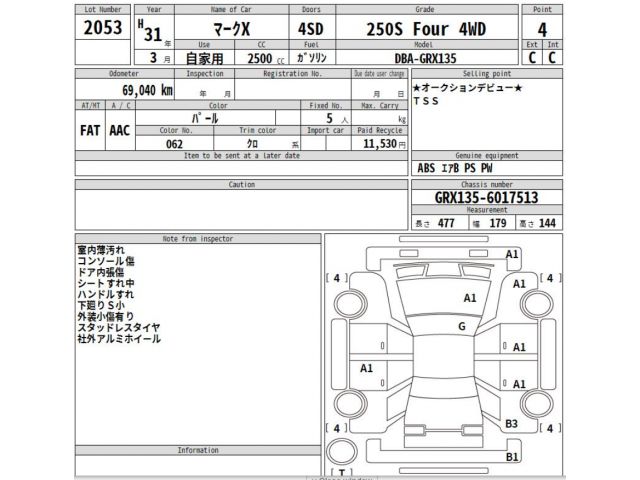Select the trim color クロ
This screenshot has width=640, height=480.
point(253,144)
